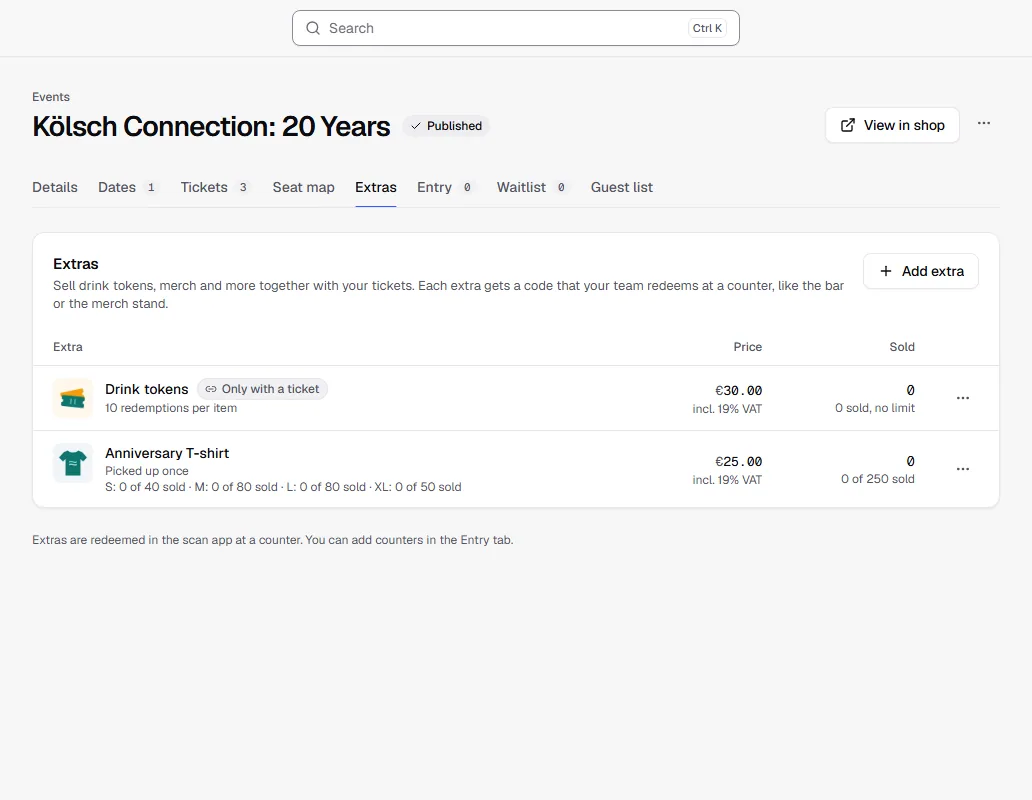Click the plus icon on Add extra
Screen dimensions: 1032x800
click(886, 271)
